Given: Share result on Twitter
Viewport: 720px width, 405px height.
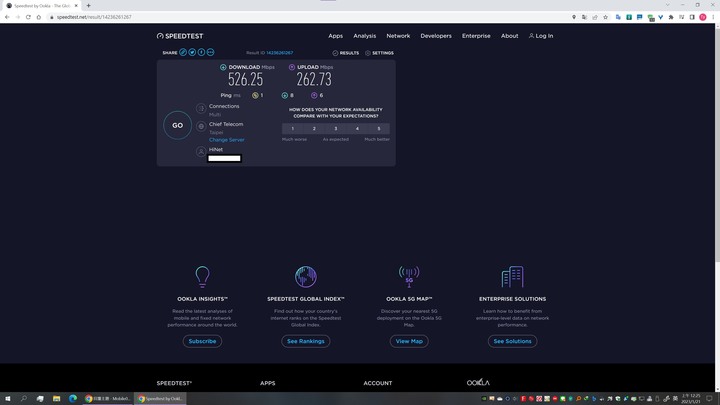Looking at the screenshot, I should tap(192, 52).
